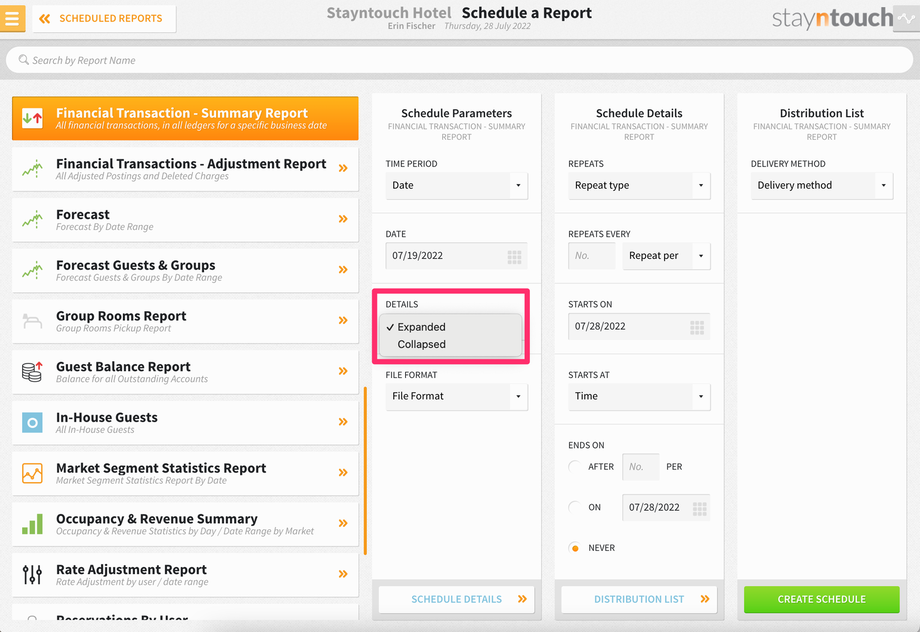Click the Financial Transactions Adjustment chart icon
Viewport: 920px width, 632px height.
point(32,169)
